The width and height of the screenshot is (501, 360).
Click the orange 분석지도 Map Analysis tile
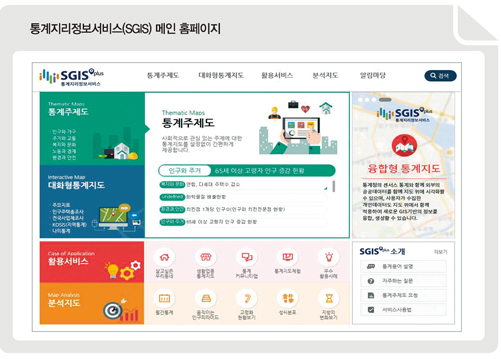92,303
